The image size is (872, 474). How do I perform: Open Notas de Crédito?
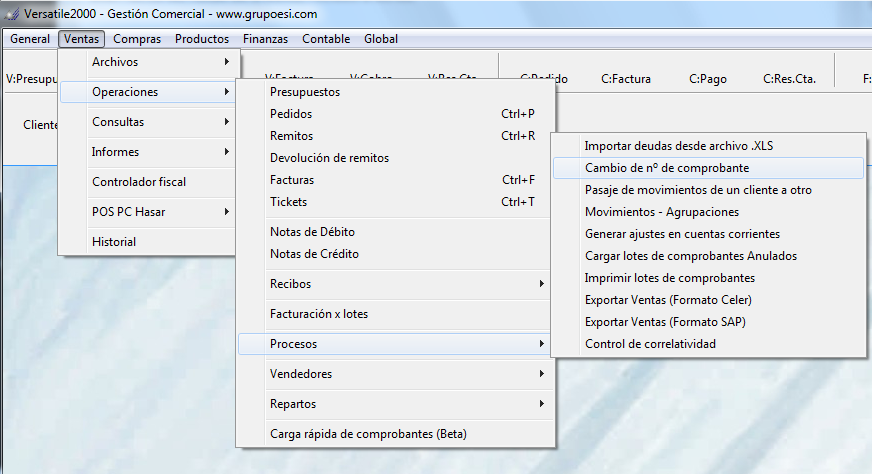(314, 254)
